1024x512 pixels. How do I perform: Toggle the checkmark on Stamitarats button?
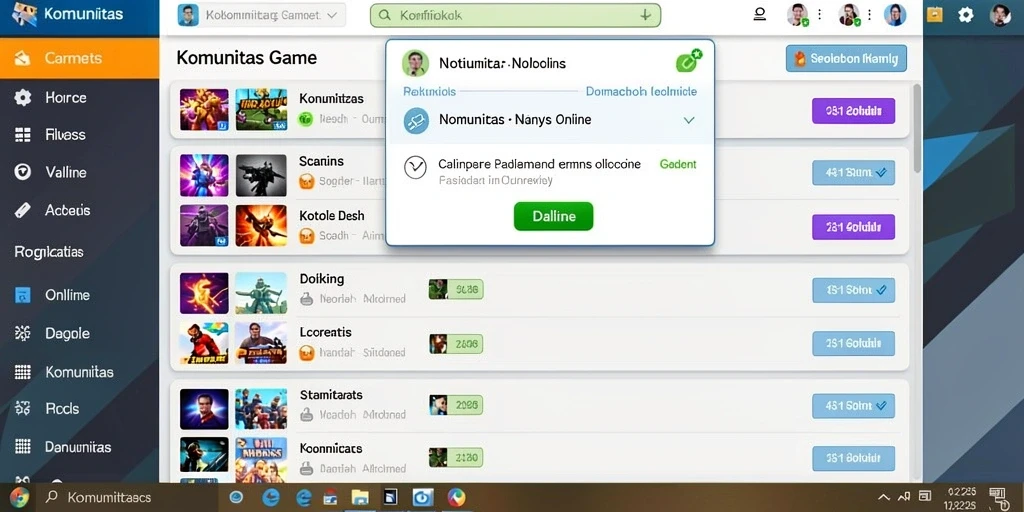coord(880,406)
